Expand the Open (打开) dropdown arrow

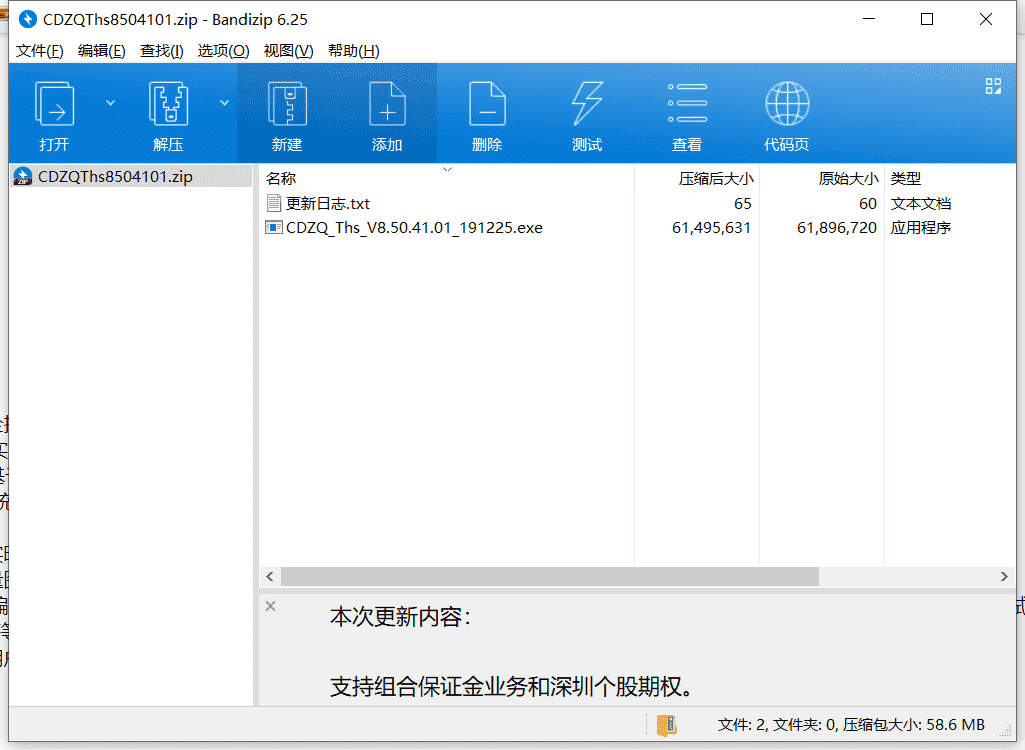click(x=110, y=103)
